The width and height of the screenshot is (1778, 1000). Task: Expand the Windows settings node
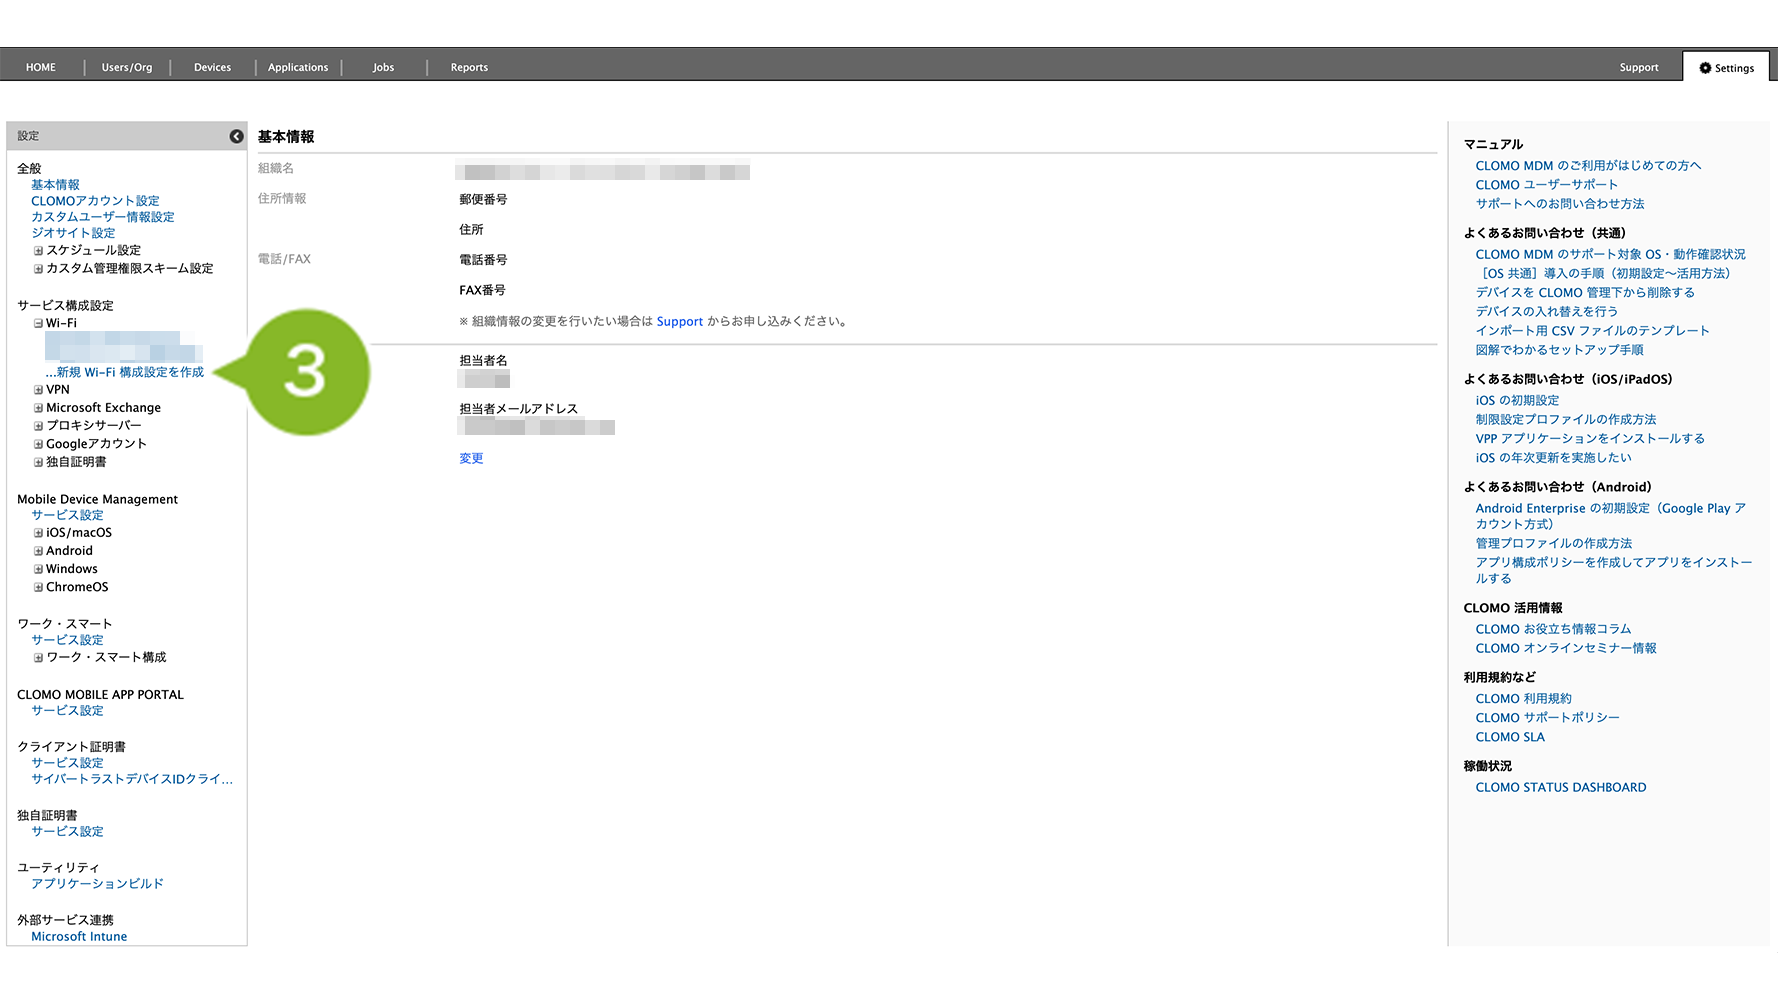click(x=39, y=569)
